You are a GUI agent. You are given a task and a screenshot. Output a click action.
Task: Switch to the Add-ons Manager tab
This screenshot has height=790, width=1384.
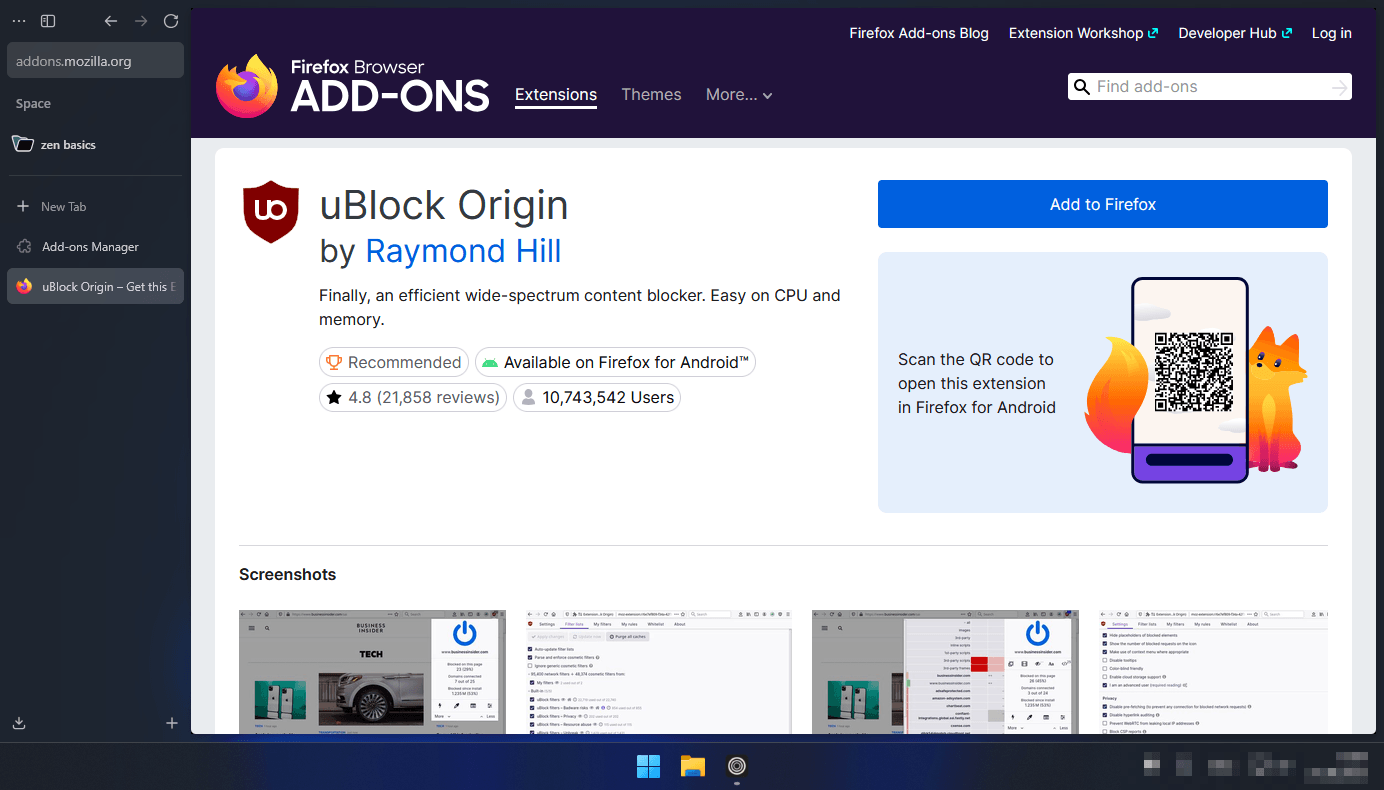coord(95,246)
